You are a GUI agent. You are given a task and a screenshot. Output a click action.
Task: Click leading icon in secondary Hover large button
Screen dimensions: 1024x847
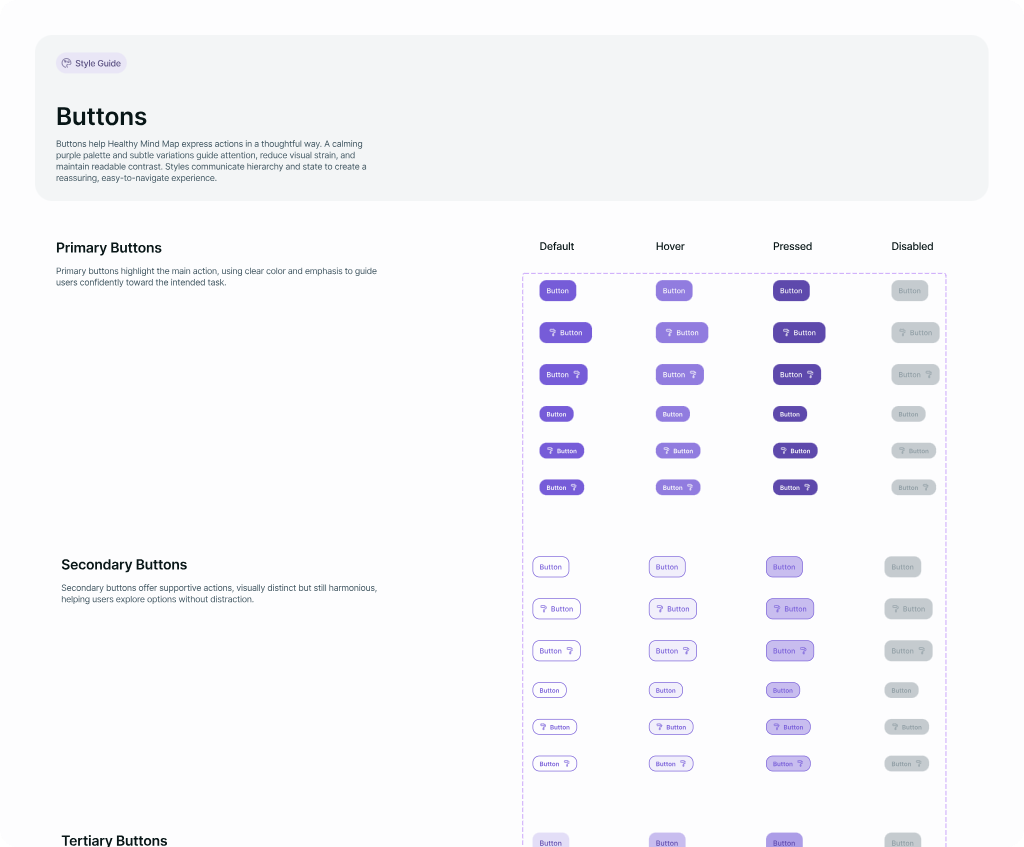(660, 609)
